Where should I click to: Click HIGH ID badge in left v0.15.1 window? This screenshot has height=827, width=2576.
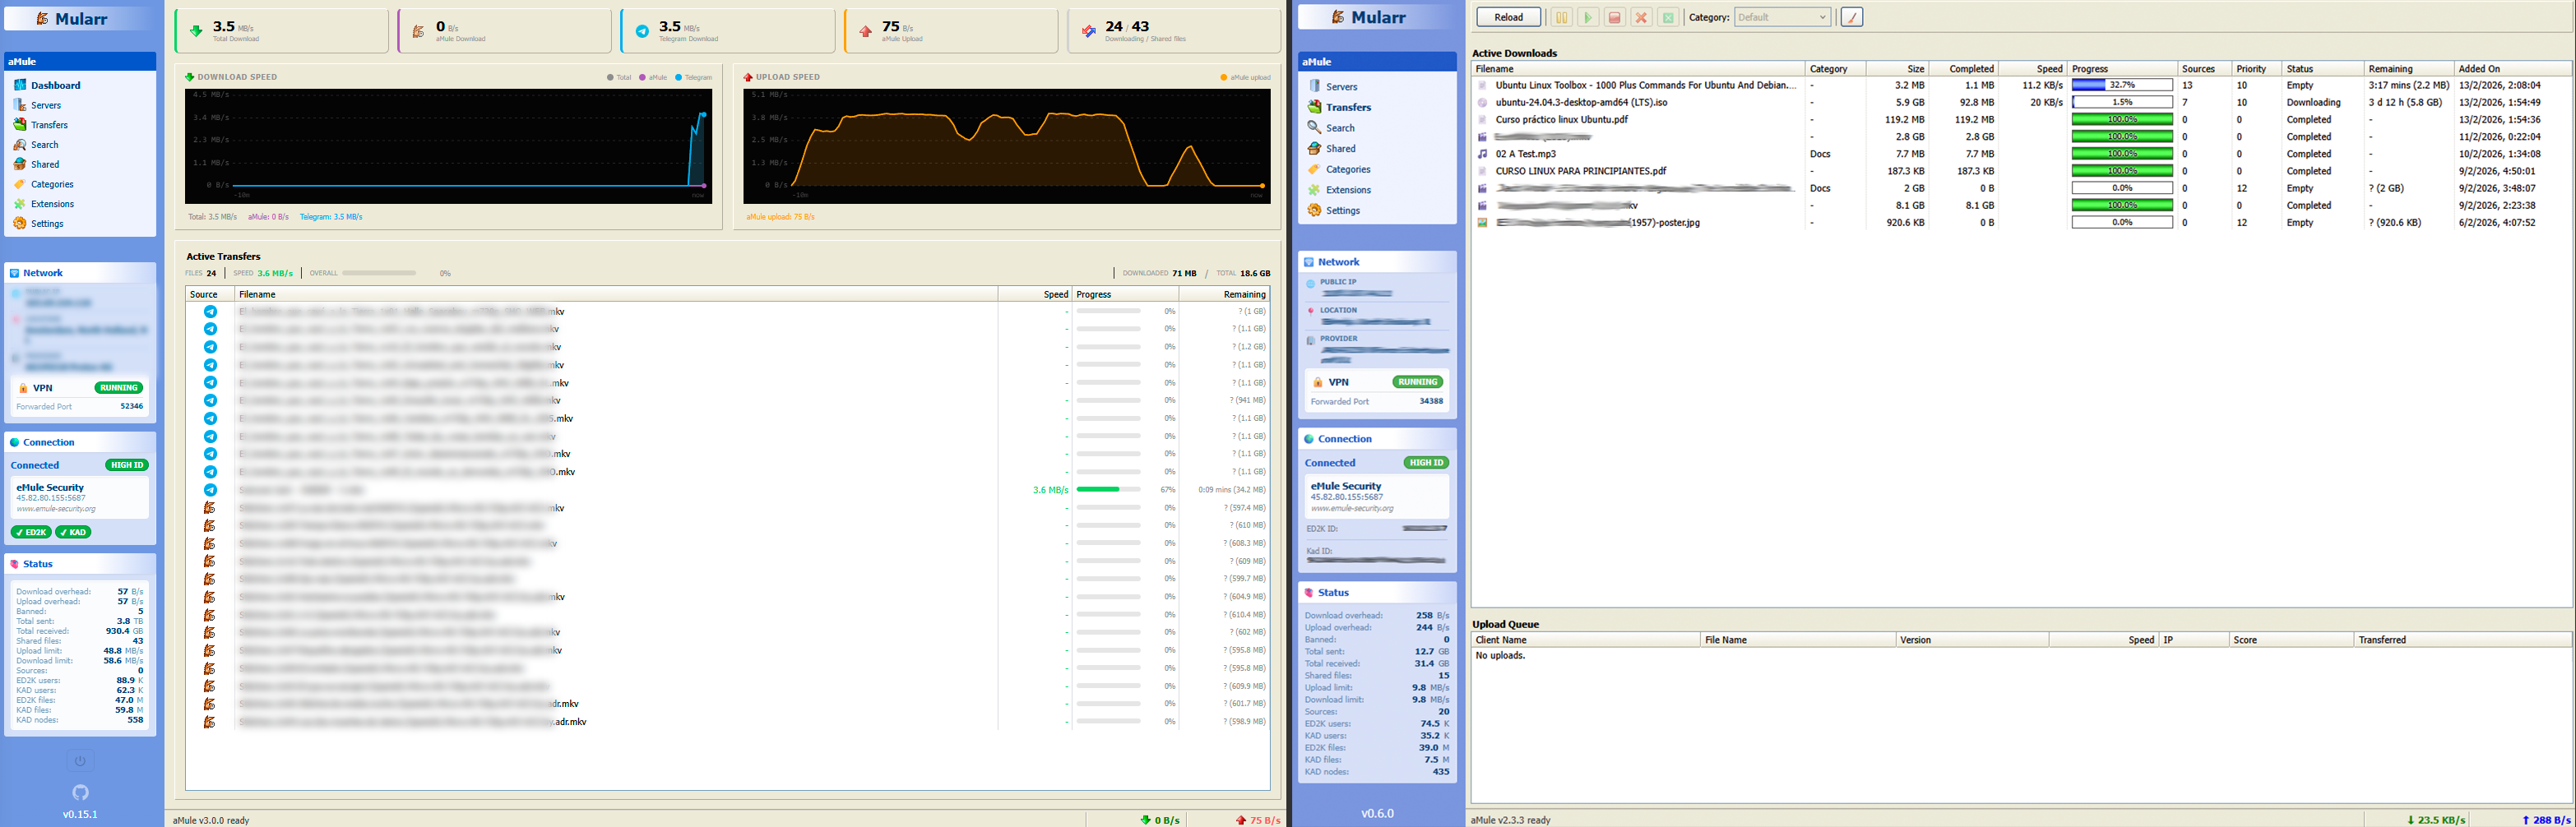[x=127, y=465]
